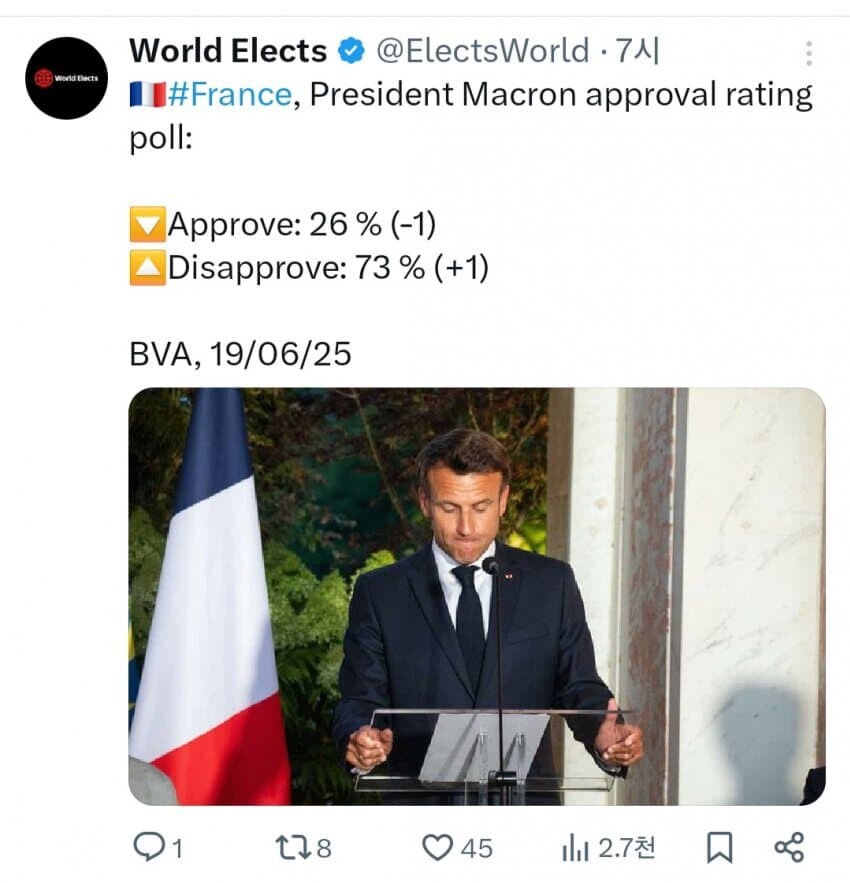This screenshot has height=883, width=850.
Task: Open the #France hashtag link
Action: coord(230,94)
